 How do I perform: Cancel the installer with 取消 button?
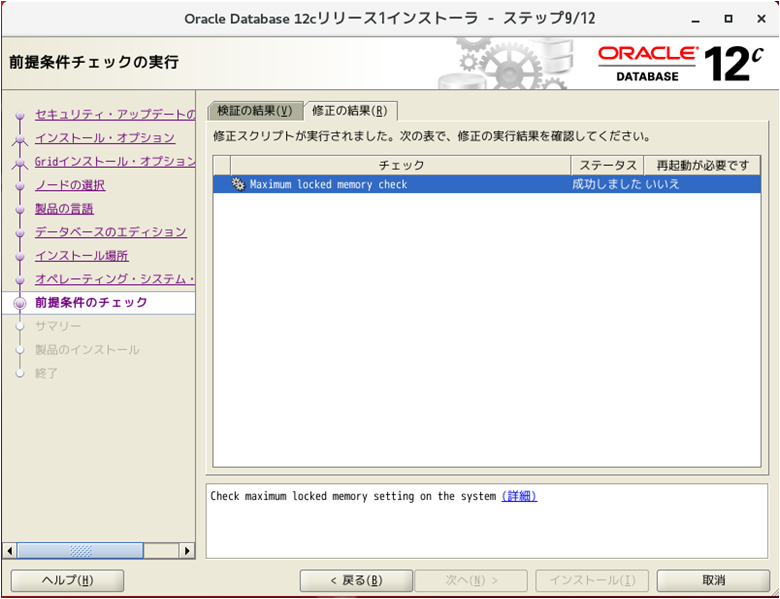point(713,580)
